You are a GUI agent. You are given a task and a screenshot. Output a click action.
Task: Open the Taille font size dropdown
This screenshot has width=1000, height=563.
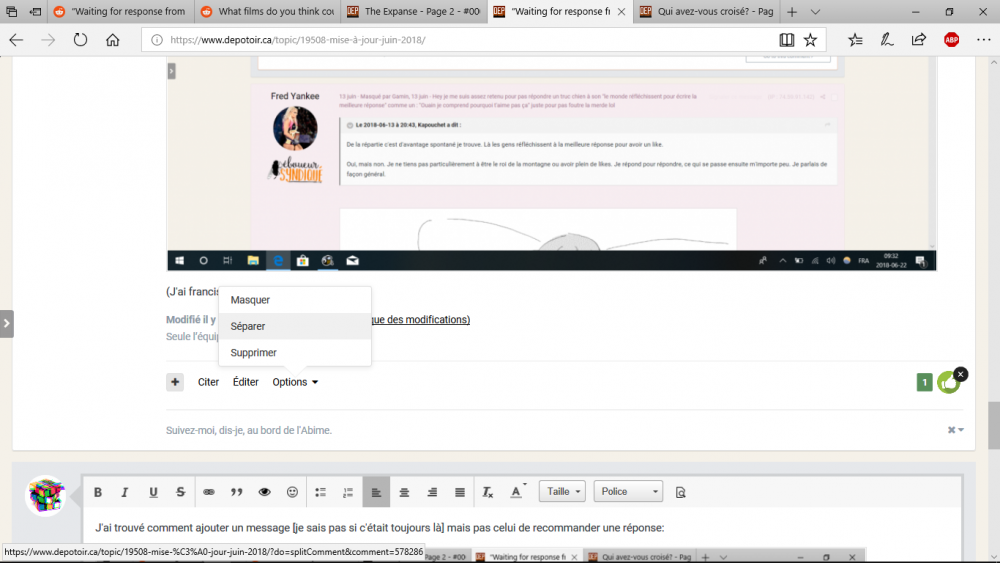(562, 492)
